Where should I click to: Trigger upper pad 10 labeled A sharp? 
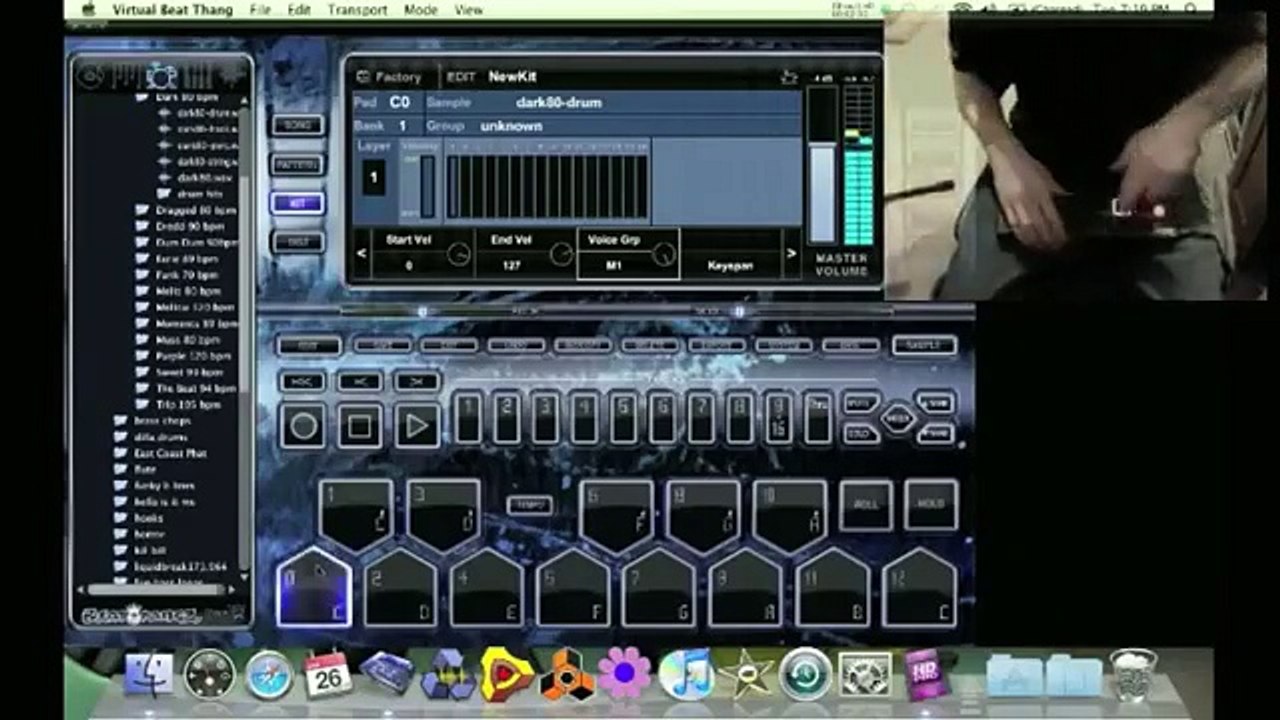(x=789, y=515)
